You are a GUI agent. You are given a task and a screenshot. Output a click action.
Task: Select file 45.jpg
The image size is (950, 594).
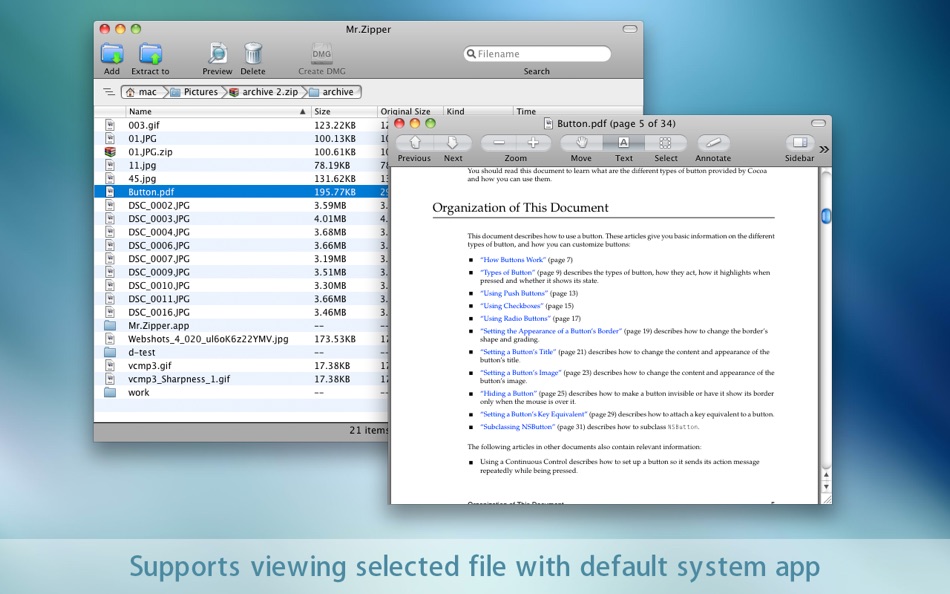click(x=241, y=179)
